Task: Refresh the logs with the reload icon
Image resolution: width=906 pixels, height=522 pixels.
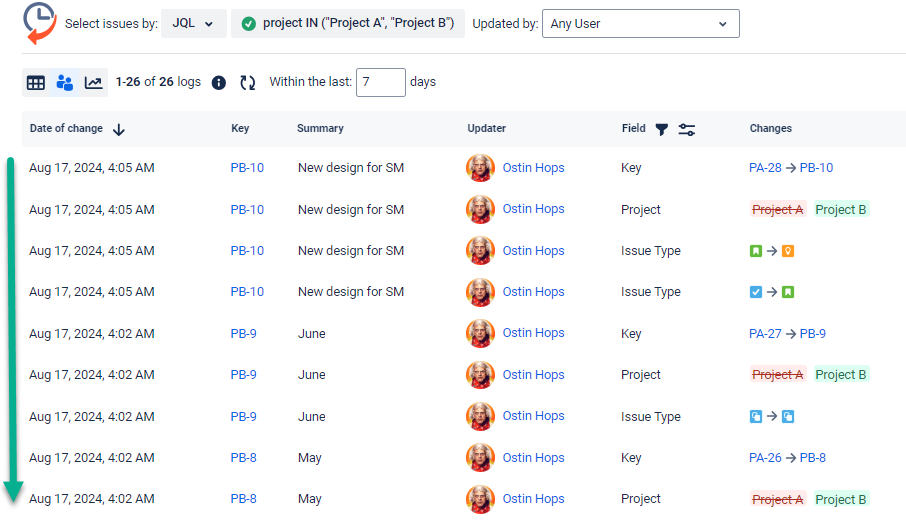Action: click(x=247, y=83)
